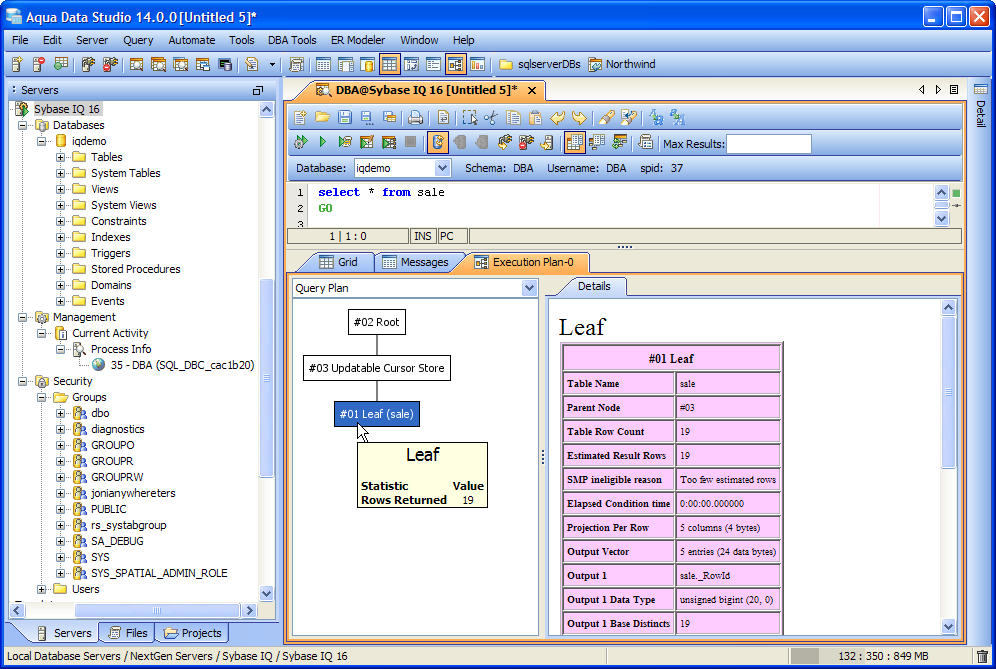Viewport: 996px width, 669px height.
Task: Collapse the Databases node
Action: point(22,125)
